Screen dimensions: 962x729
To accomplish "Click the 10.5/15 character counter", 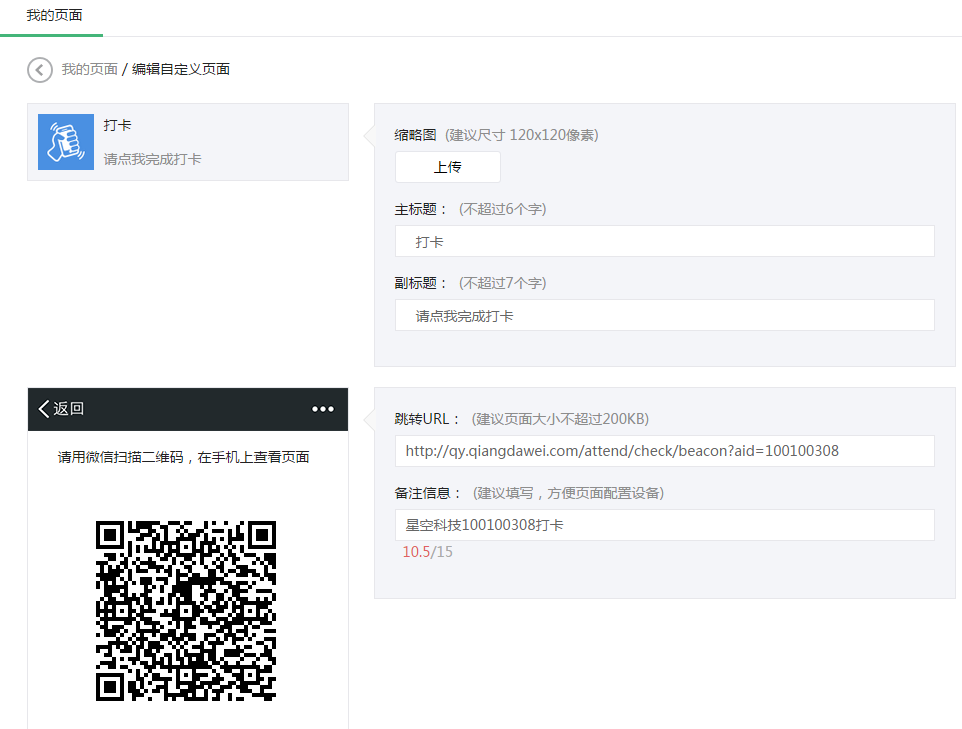I will click(x=428, y=552).
